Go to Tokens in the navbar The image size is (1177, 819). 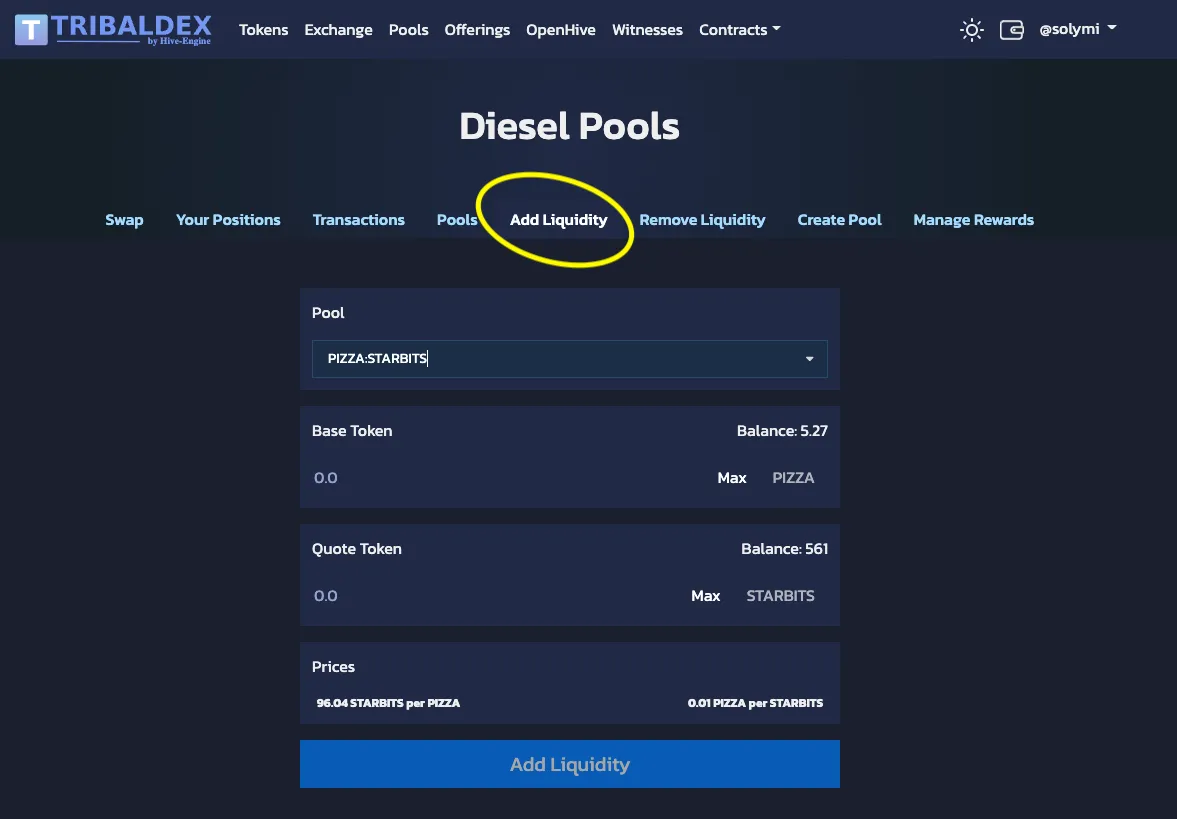tap(263, 30)
